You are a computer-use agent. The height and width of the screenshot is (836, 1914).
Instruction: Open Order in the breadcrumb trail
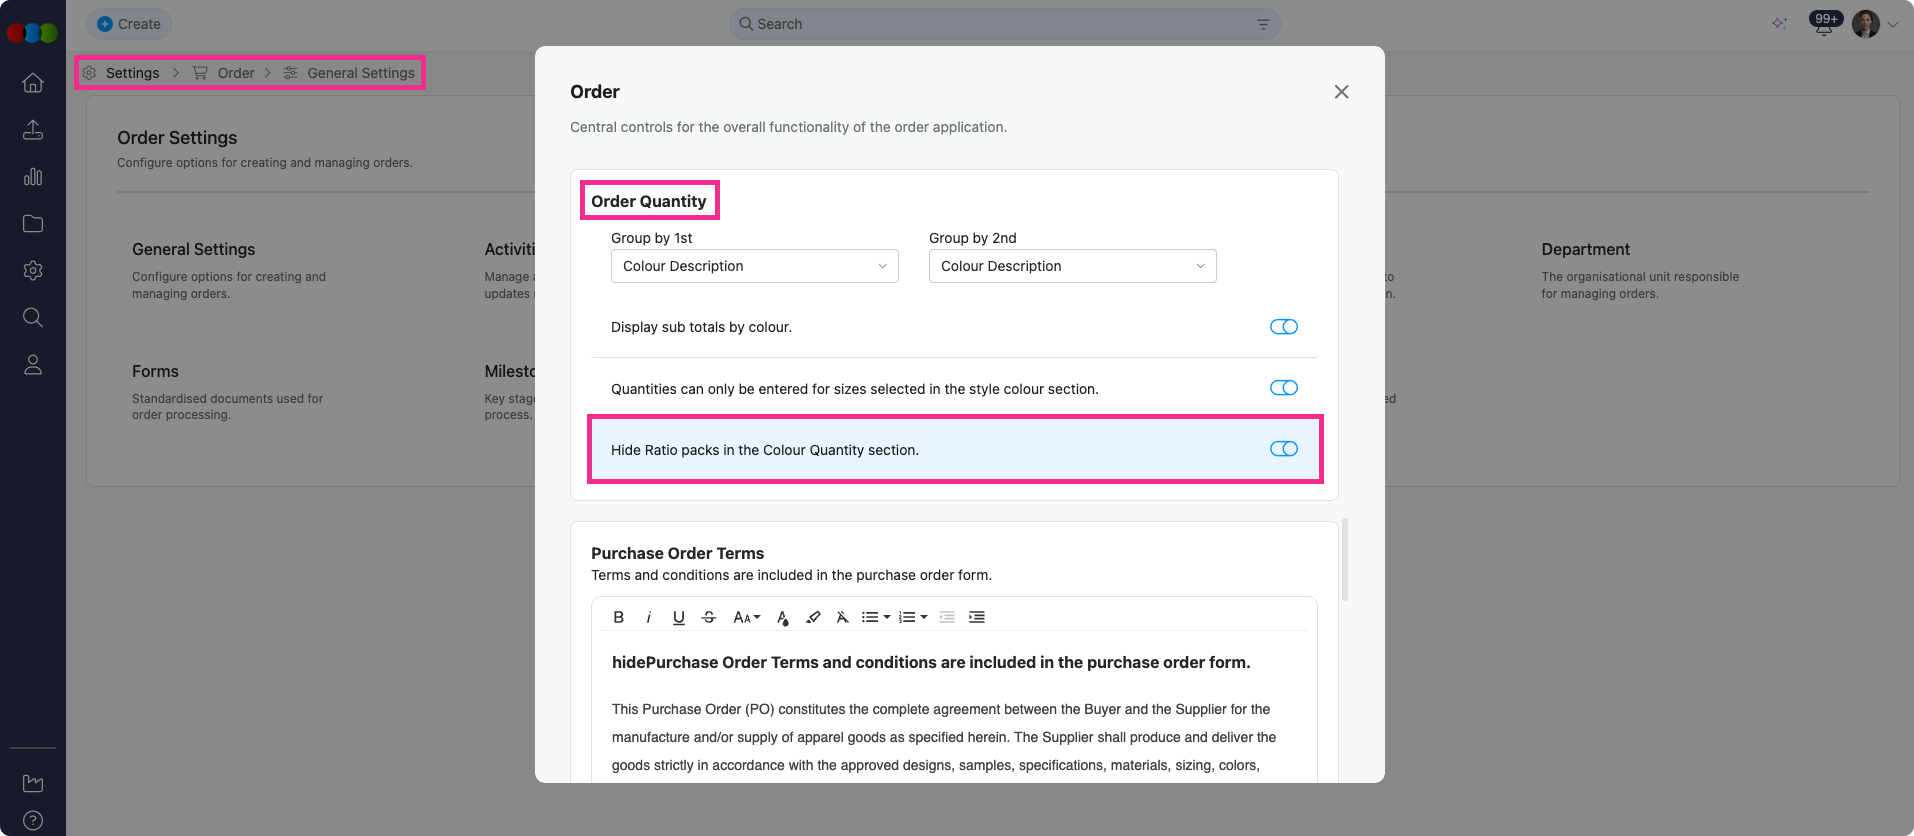tap(235, 73)
